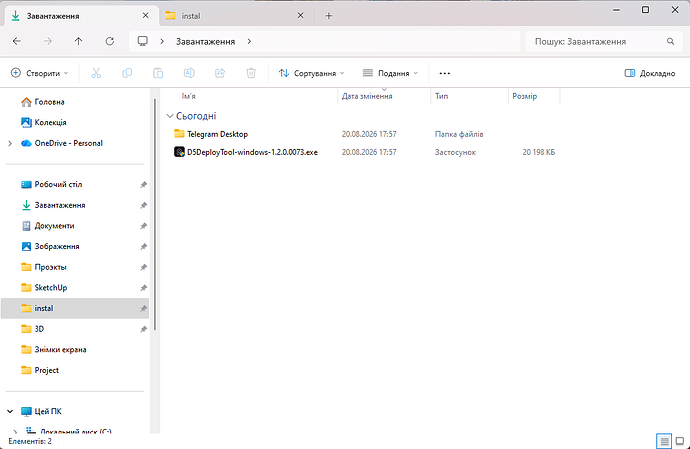The image size is (690, 449).
Task: Click the Rename icon in toolbar
Action: pyautogui.click(x=189, y=73)
